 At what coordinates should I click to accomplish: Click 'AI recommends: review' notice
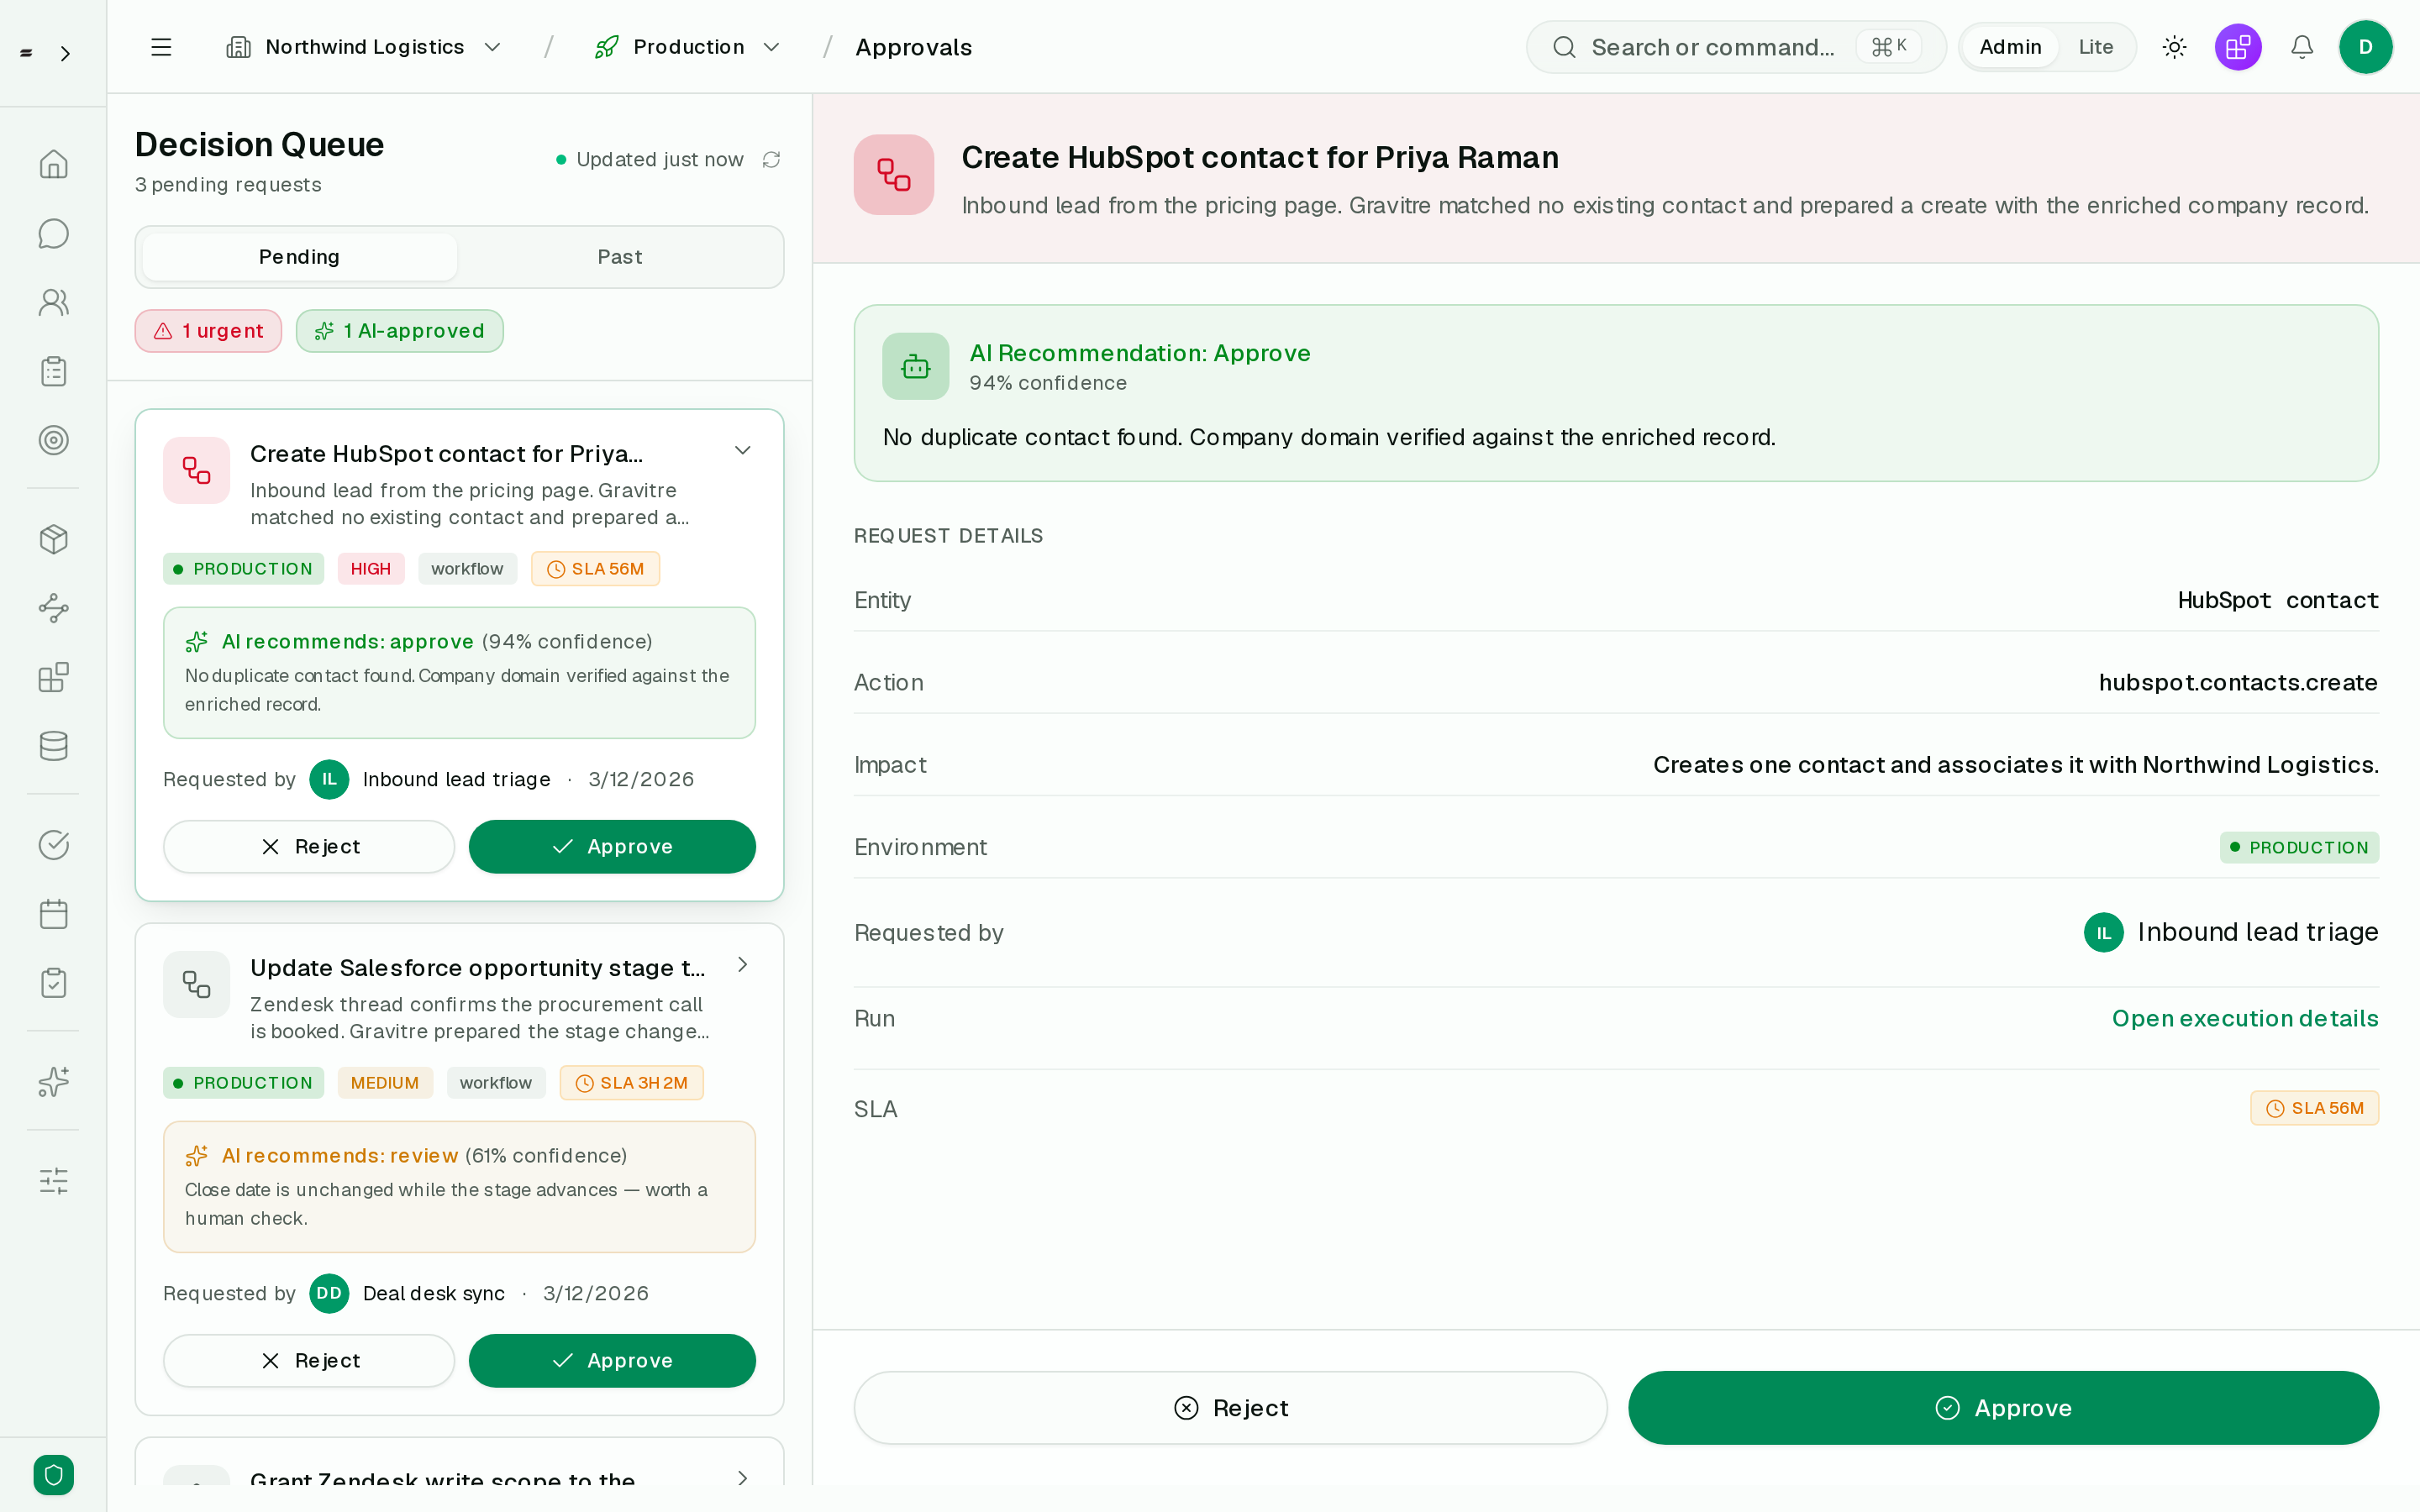[x=459, y=1186]
